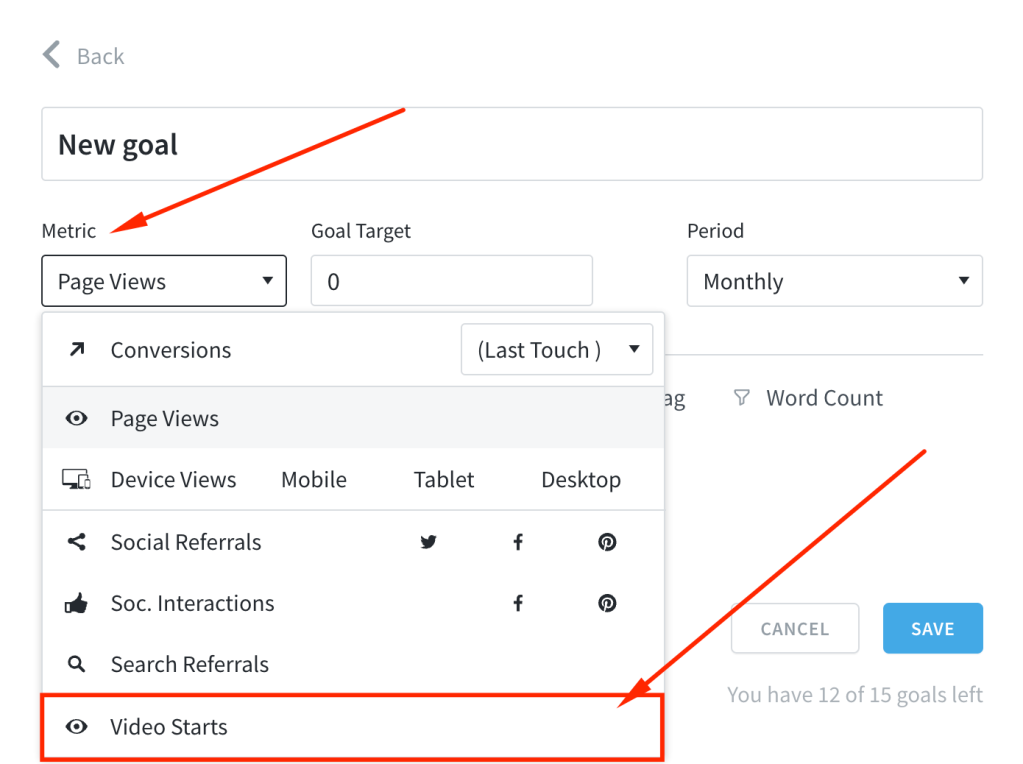The width and height of the screenshot is (1023, 764).
Task: Expand the Last Touch attribution dropdown
Action: (557, 349)
